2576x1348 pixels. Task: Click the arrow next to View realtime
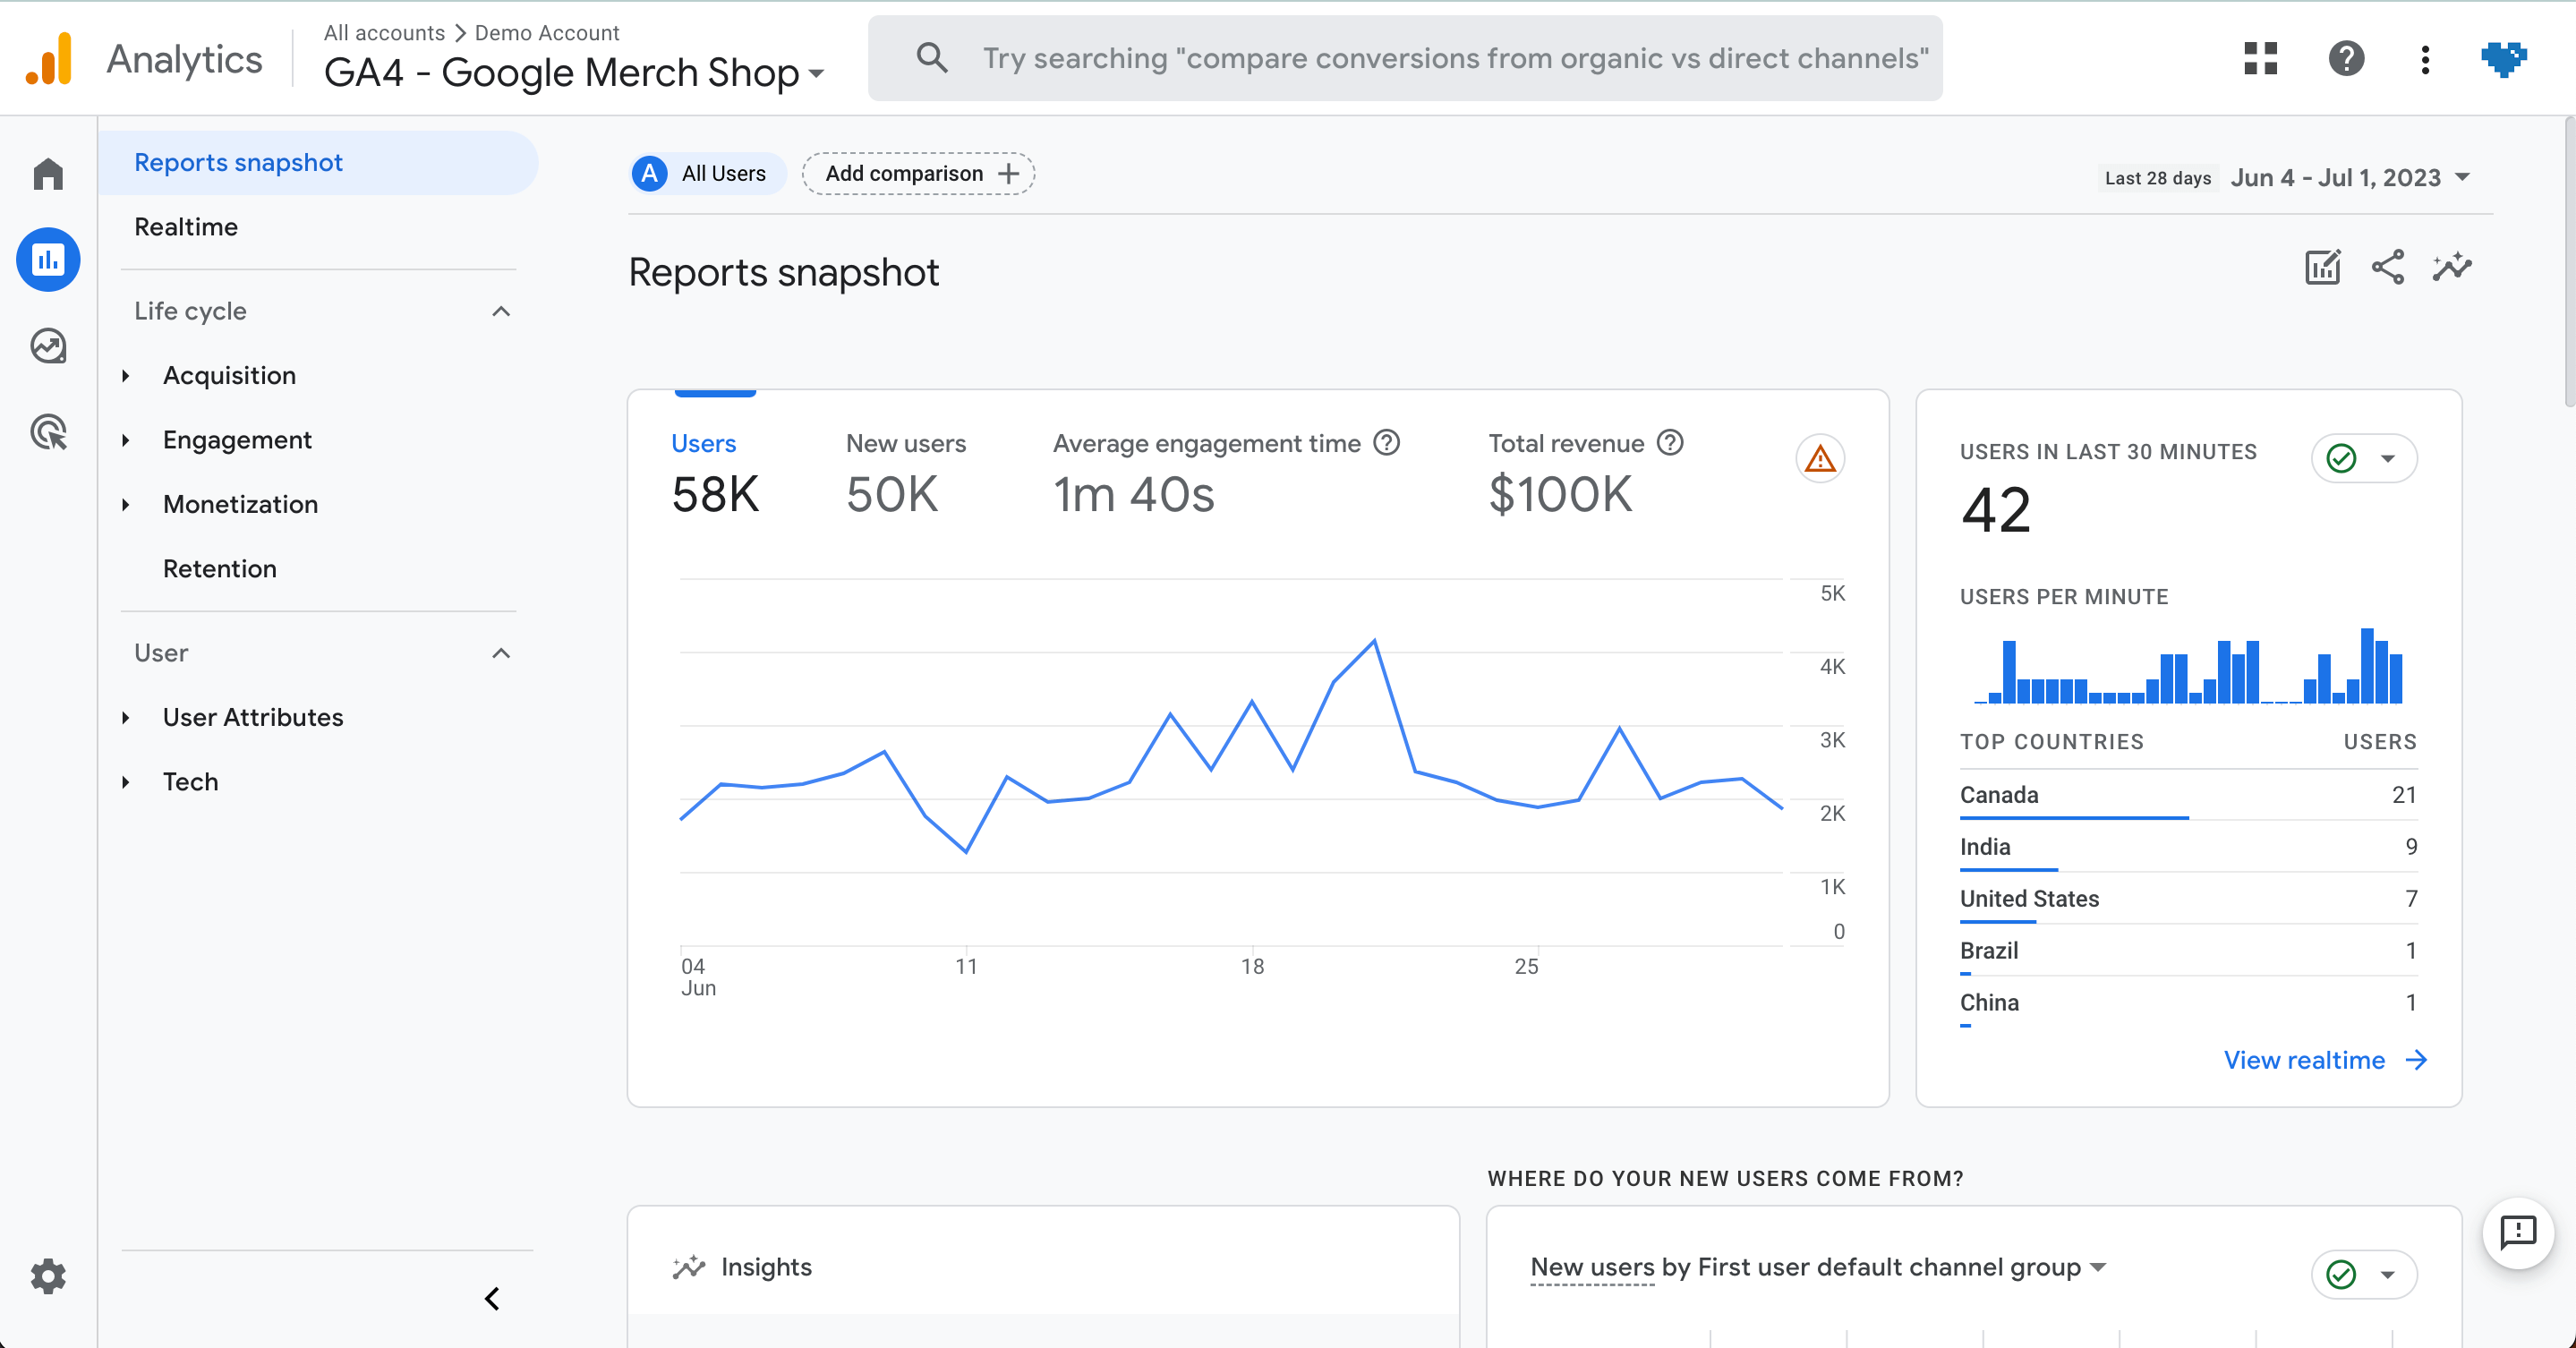tap(2416, 1060)
